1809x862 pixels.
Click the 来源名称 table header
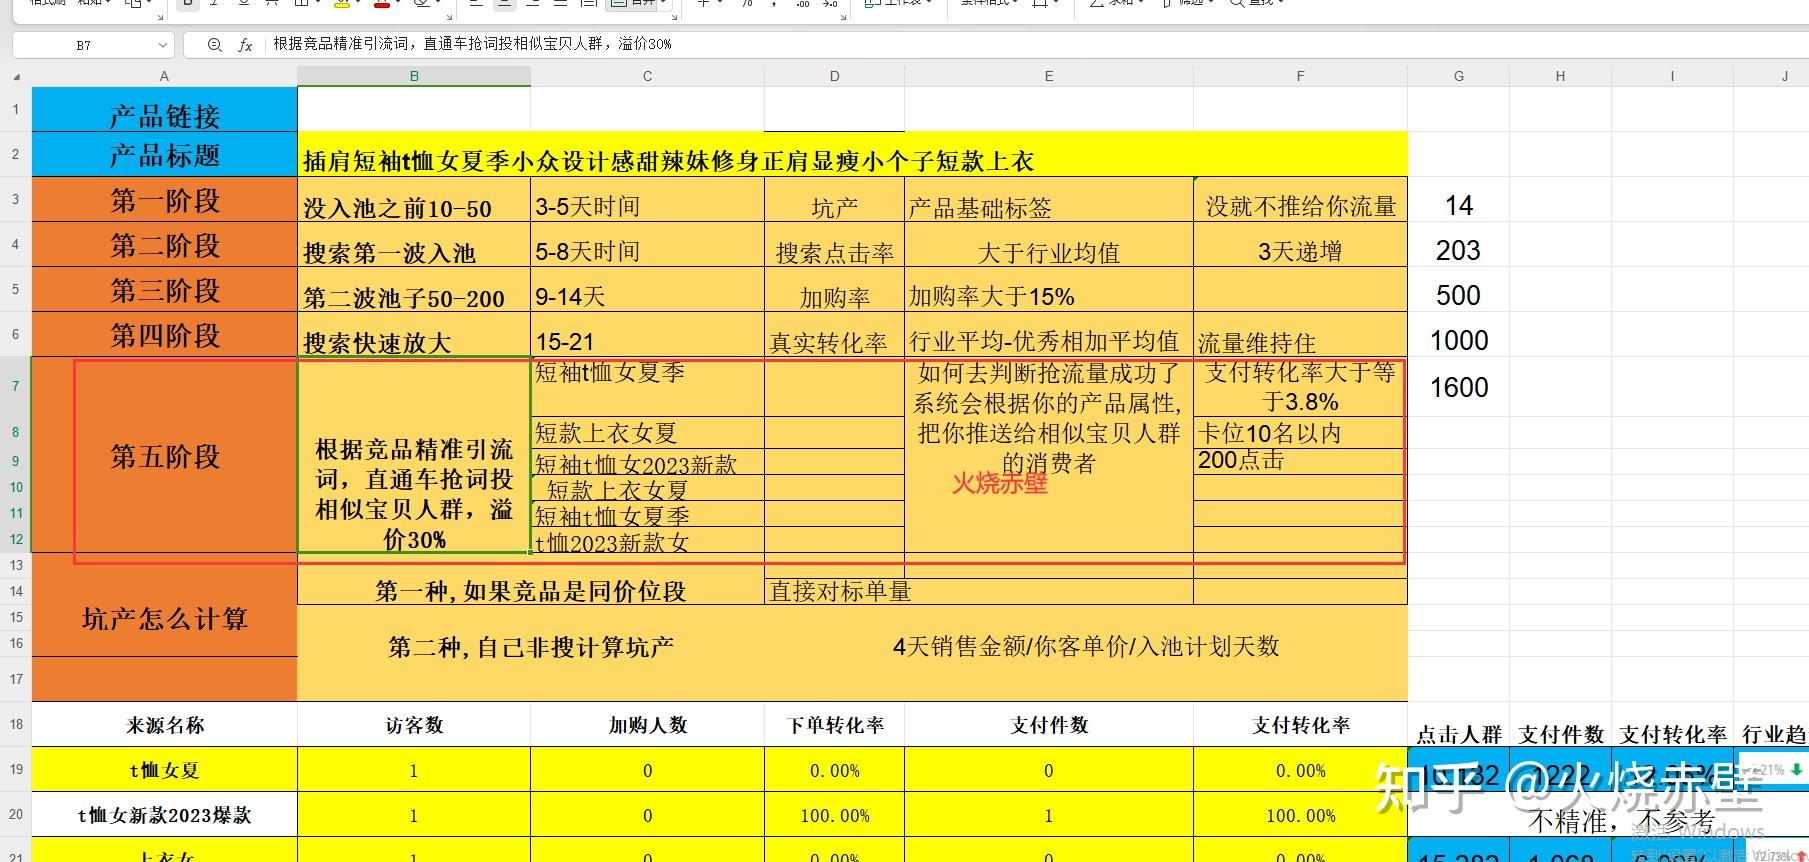[x=164, y=724]
